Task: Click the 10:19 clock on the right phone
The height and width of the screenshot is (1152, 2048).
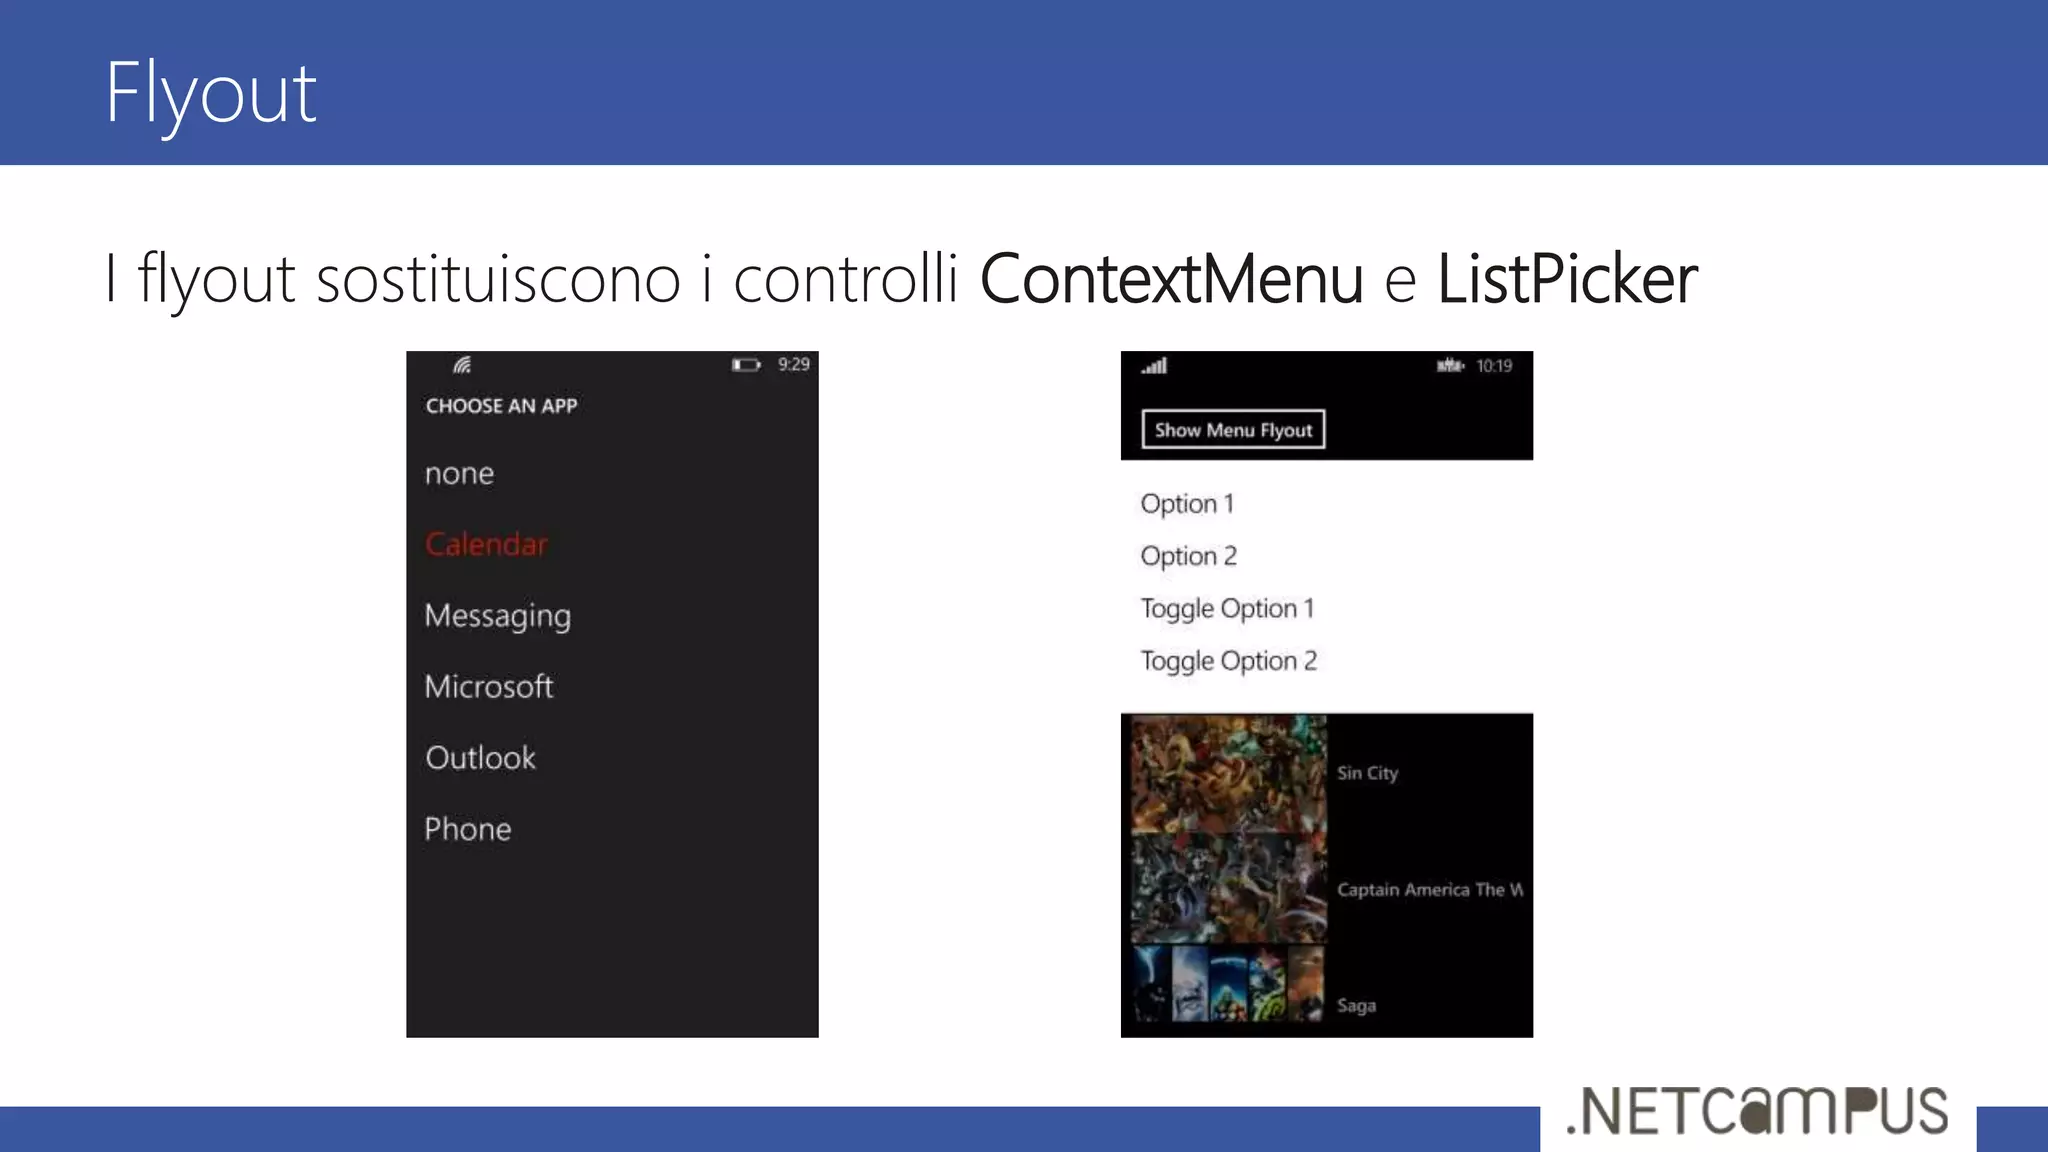Action: 1494,366
